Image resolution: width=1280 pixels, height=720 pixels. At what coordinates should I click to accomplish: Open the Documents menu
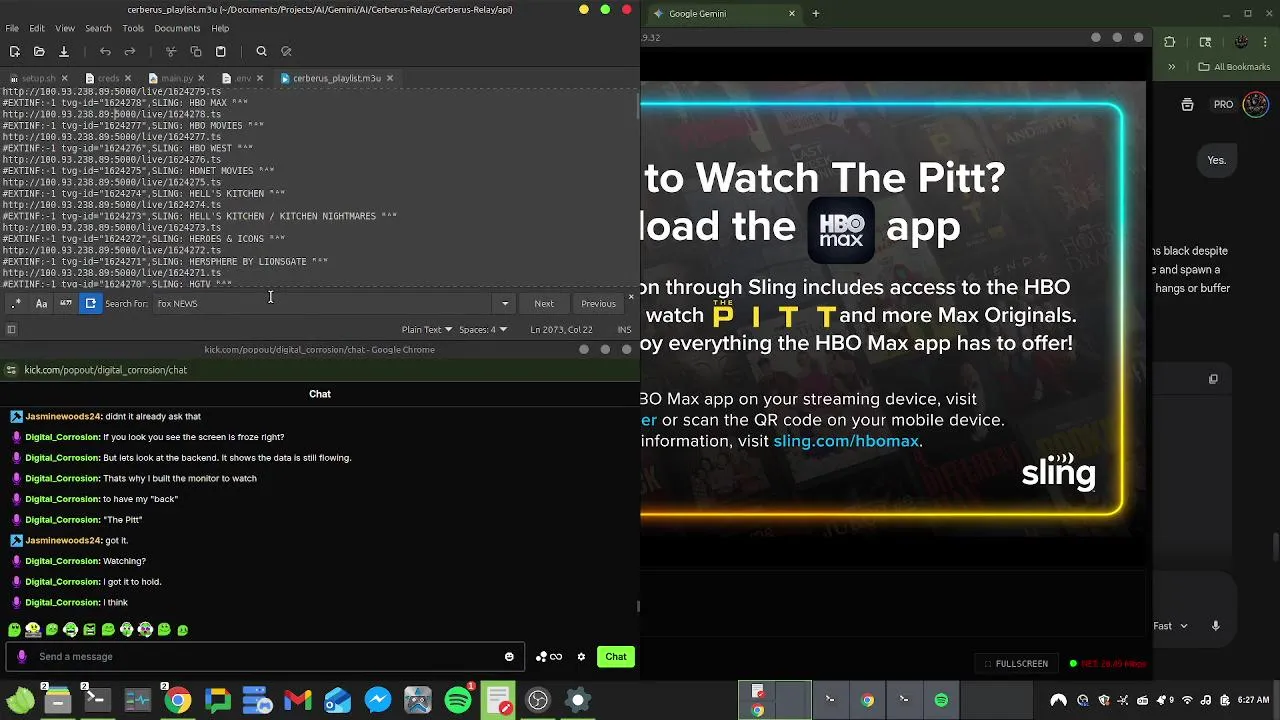coord(177,28)
